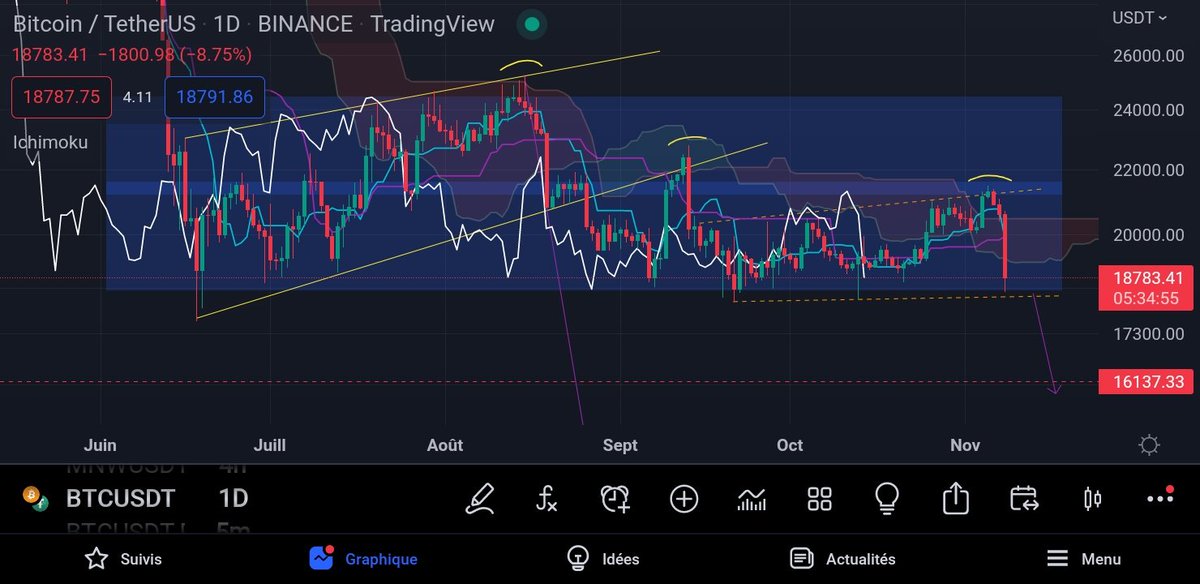Open BTCUSDT symbol selector

120,498
